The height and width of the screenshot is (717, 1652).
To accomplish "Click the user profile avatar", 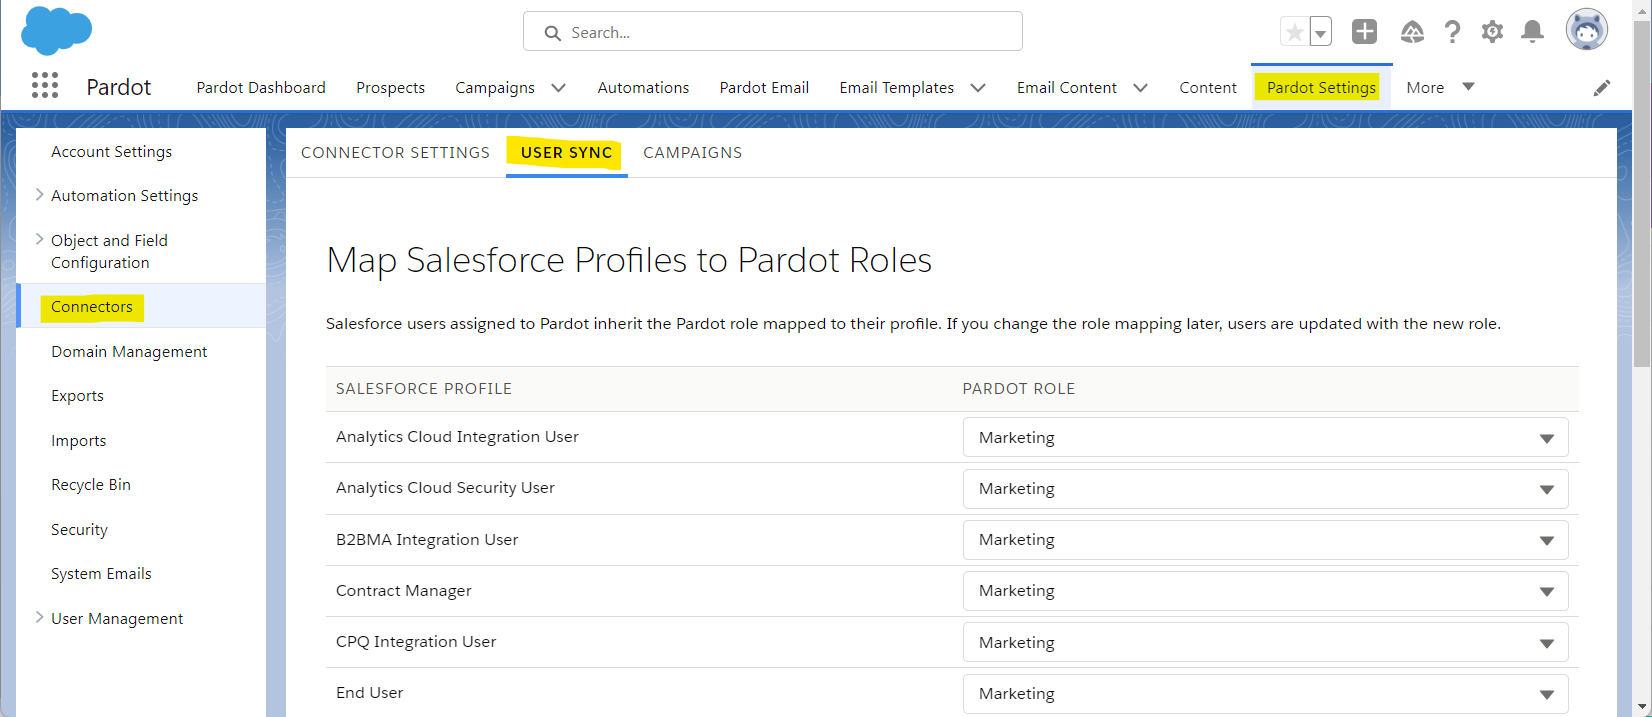I will [x=1587, y=30].
